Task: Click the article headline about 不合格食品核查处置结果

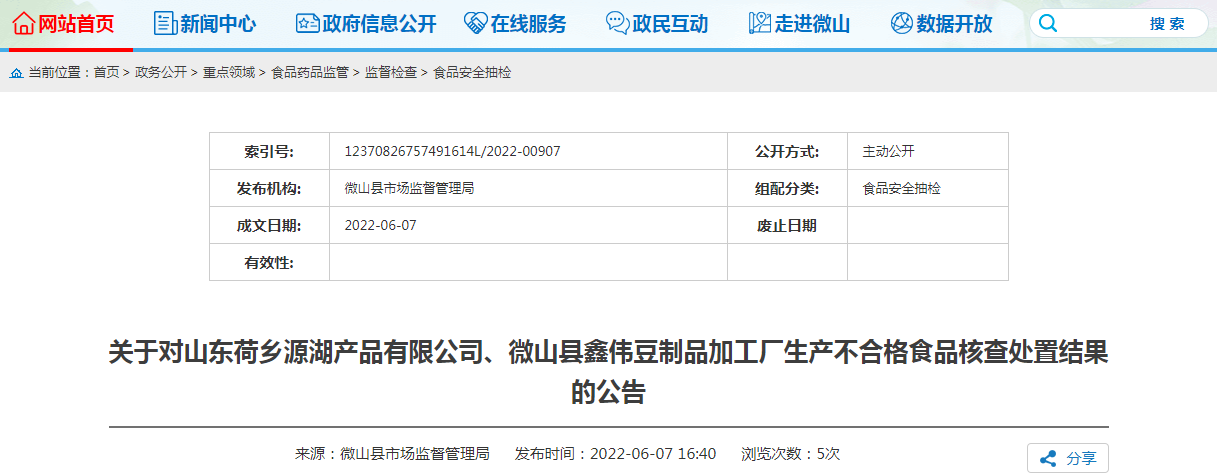Action: (608, 372)
